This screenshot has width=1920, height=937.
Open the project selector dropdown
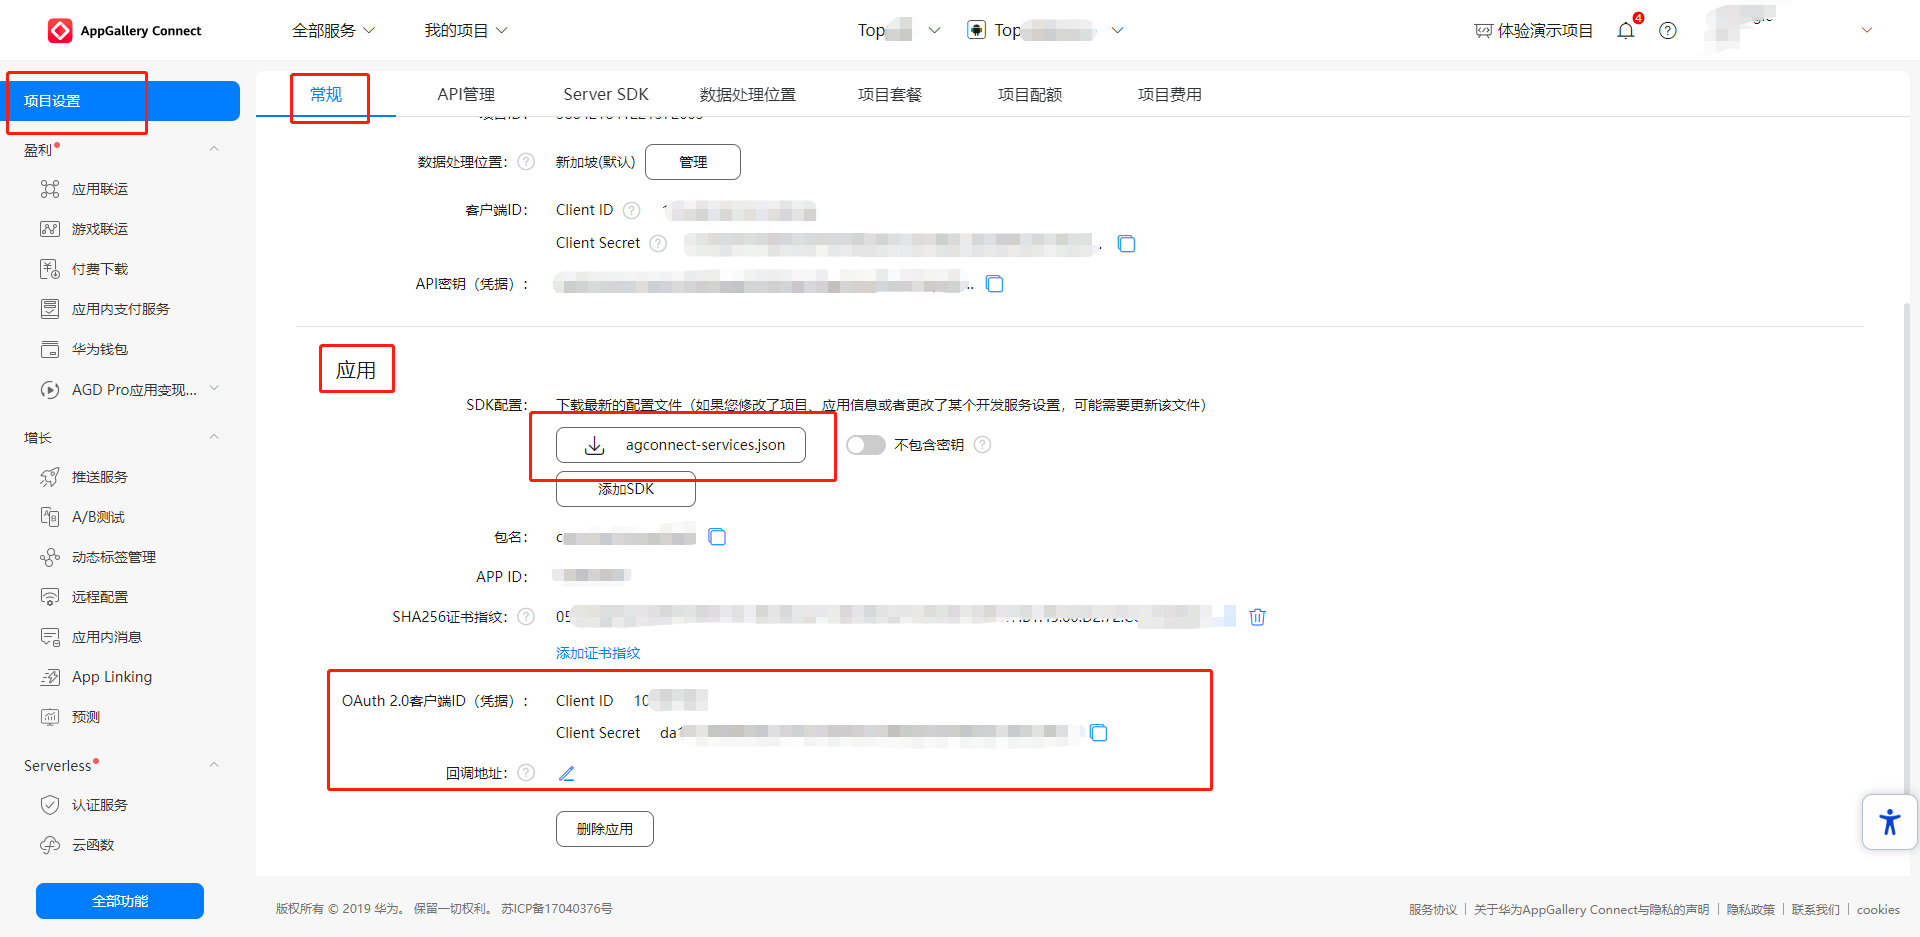[899, 31]
